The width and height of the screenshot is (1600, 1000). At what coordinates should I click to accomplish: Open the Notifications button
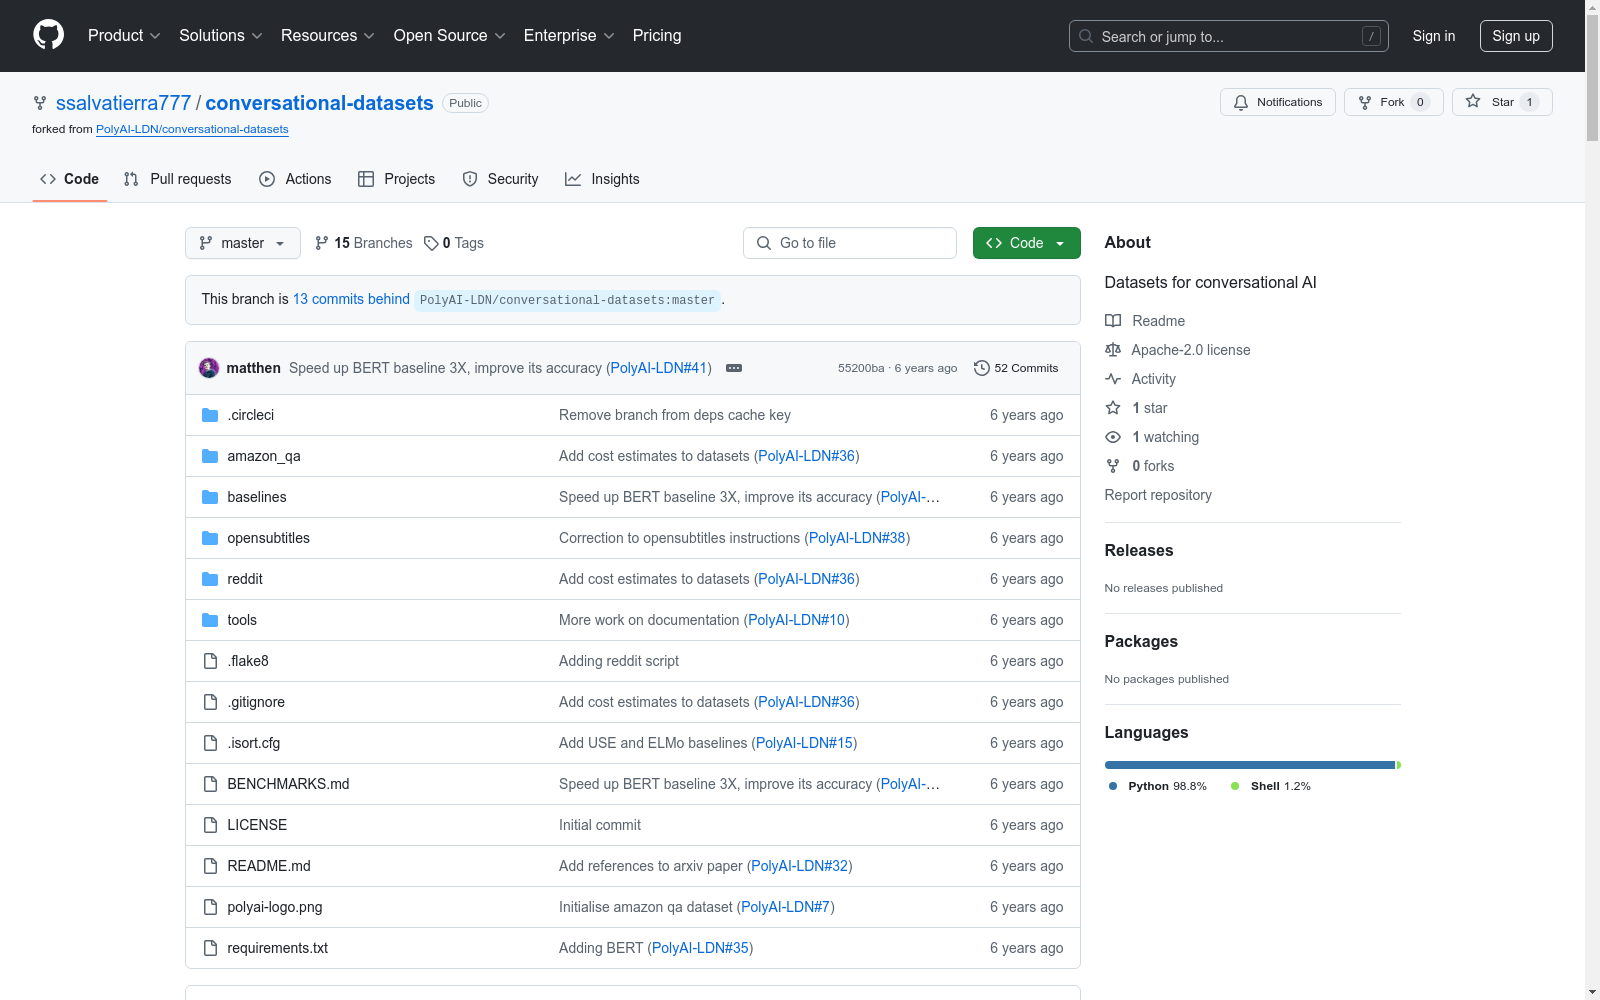[x=1278, y=102]
